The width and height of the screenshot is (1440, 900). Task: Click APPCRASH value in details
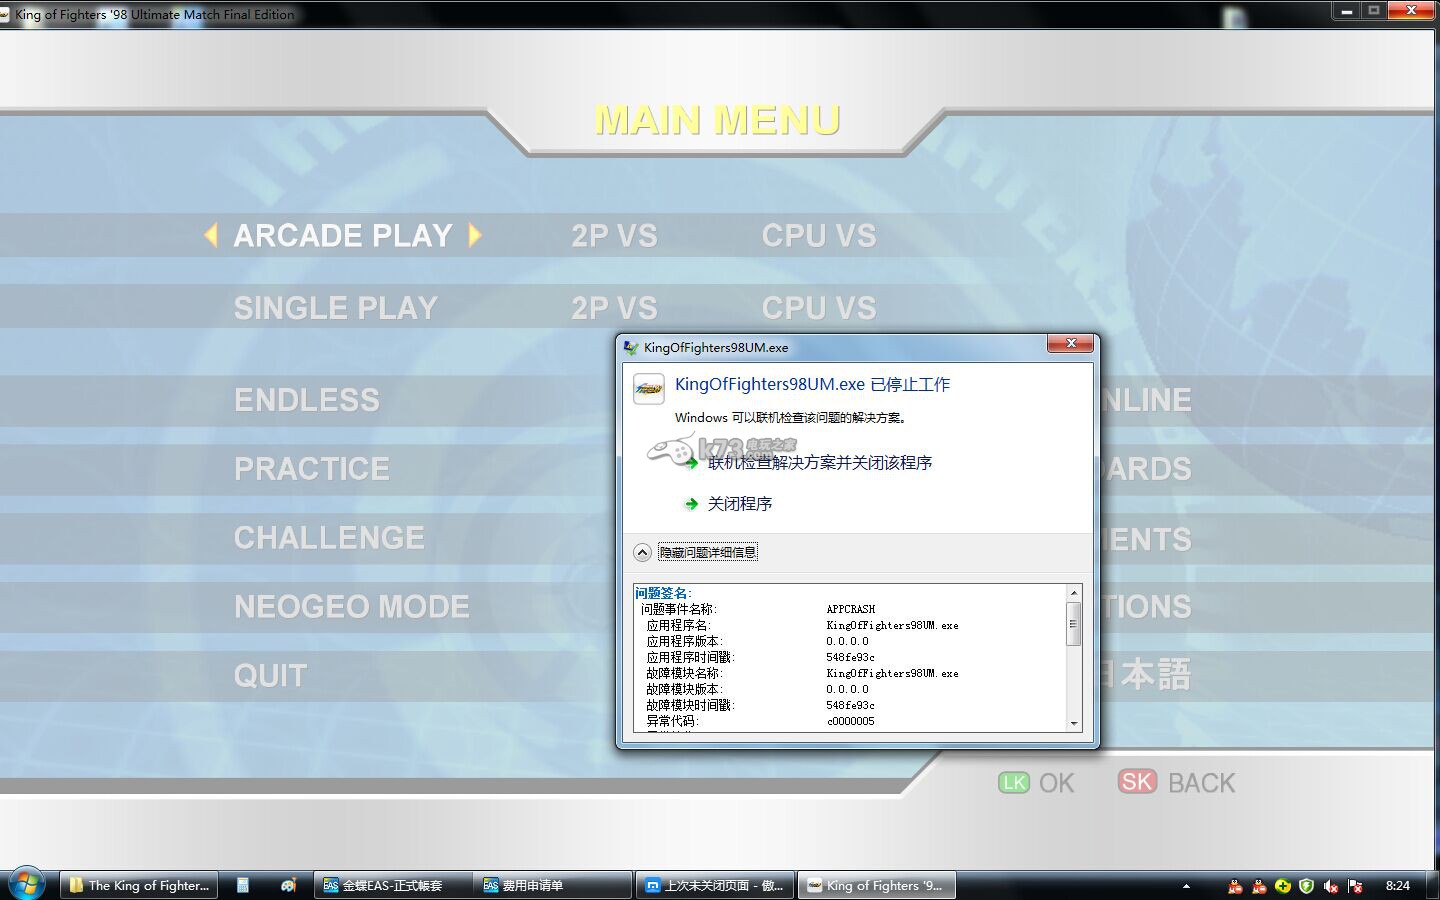click(851, 609)
